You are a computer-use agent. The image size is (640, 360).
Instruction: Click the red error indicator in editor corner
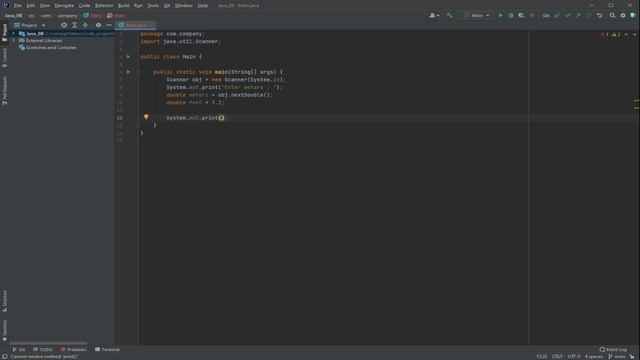pos(604,35)
